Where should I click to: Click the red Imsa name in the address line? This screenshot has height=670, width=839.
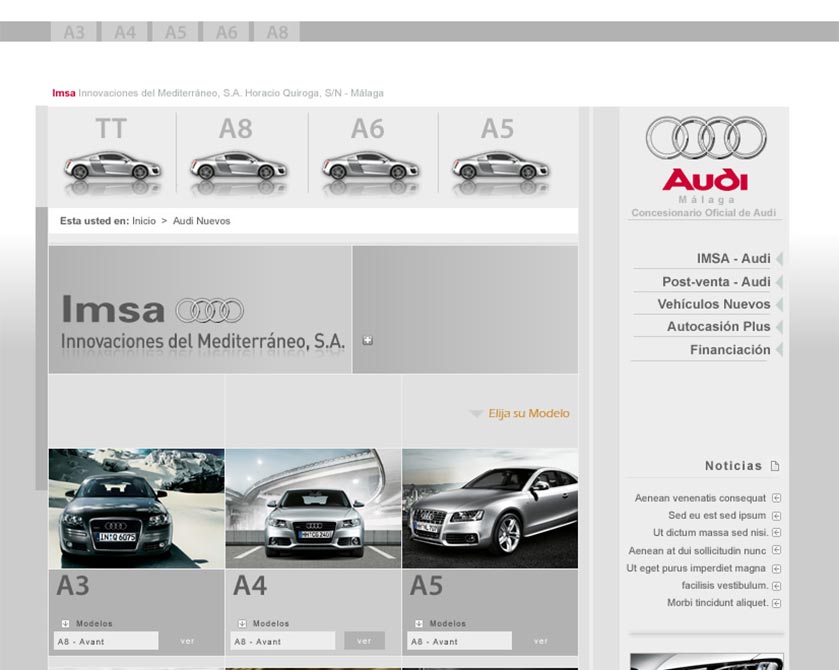pos(64,93)
